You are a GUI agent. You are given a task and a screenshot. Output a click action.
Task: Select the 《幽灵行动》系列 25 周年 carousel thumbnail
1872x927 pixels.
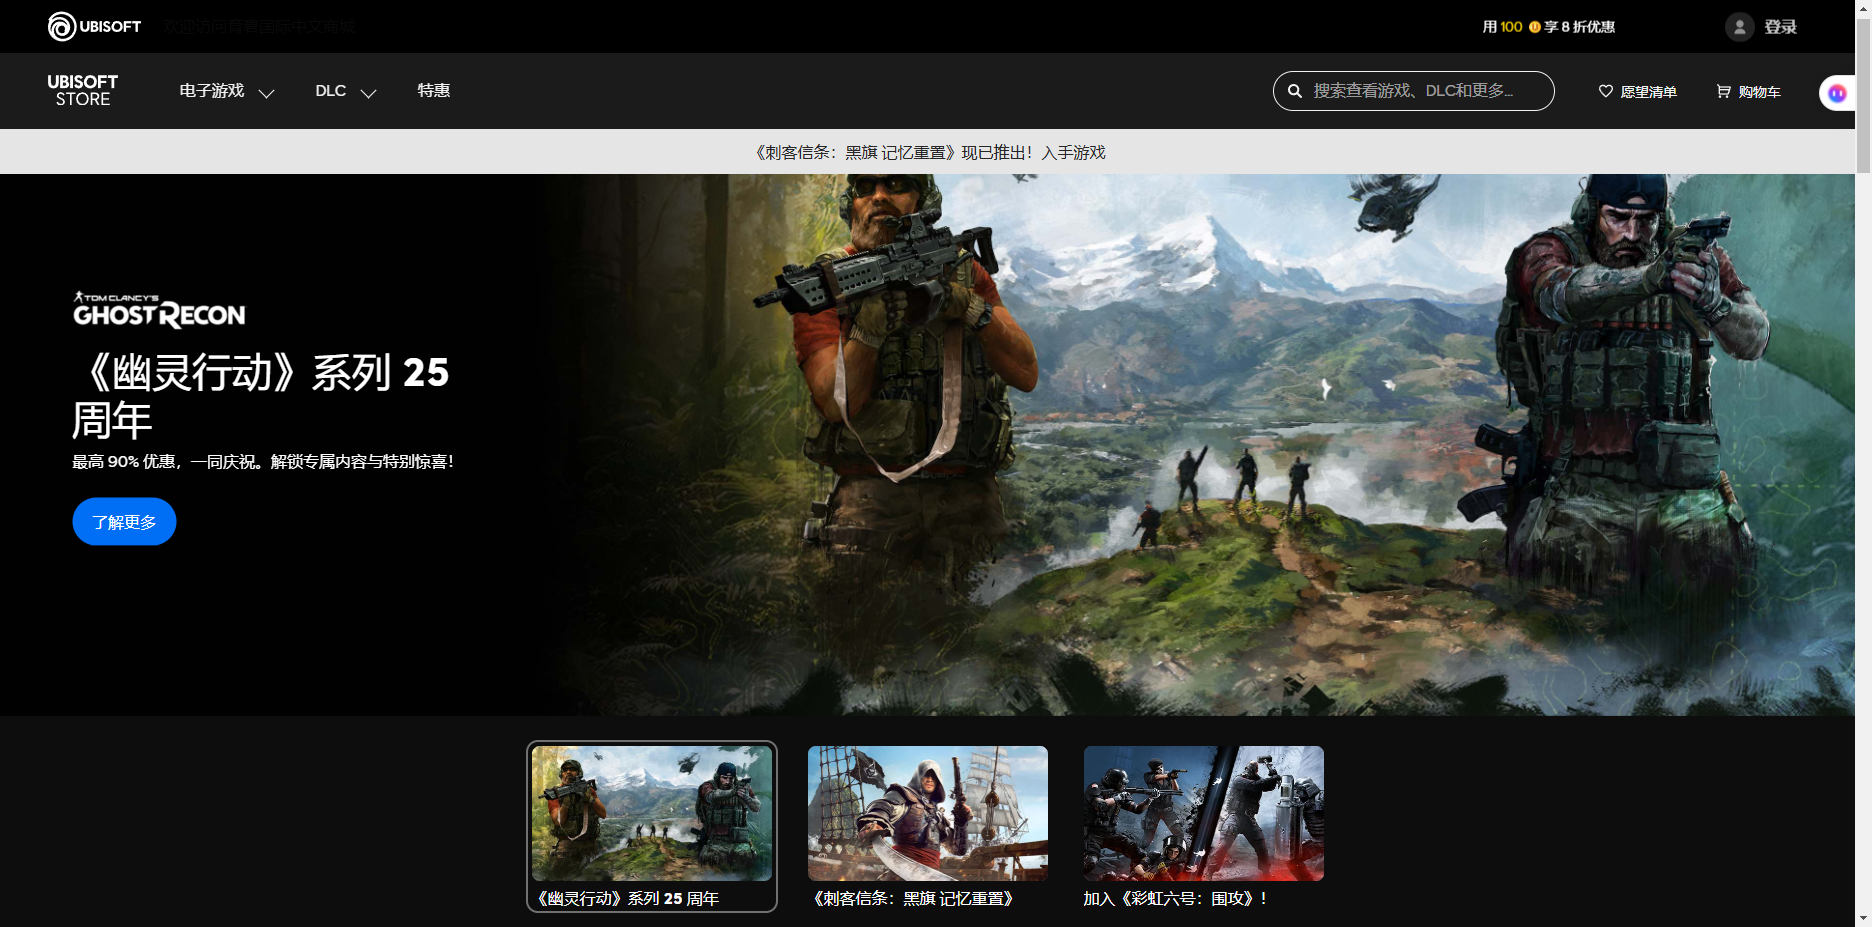coord(652,826)
